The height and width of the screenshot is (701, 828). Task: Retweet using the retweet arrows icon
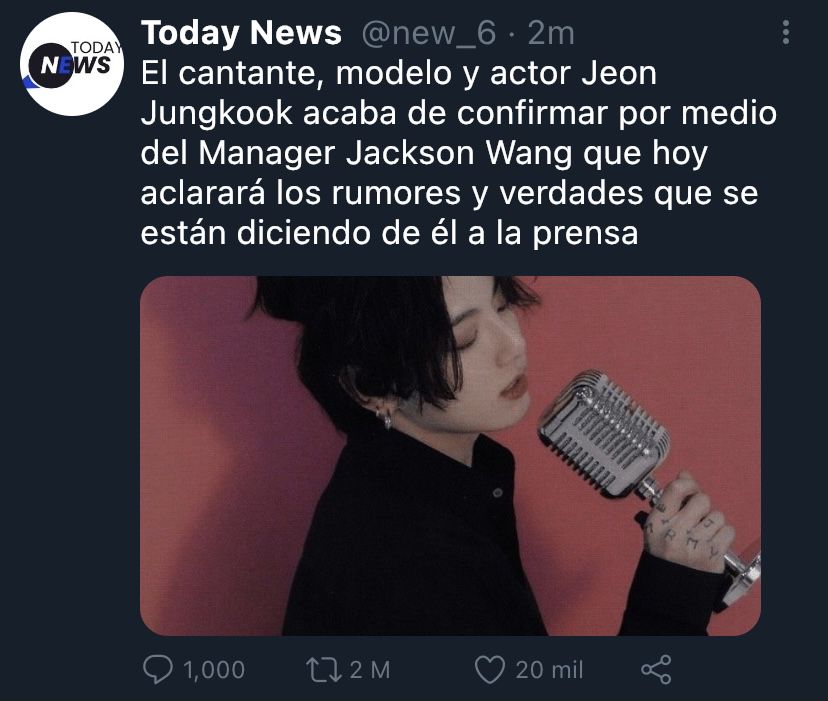[324, 669]
